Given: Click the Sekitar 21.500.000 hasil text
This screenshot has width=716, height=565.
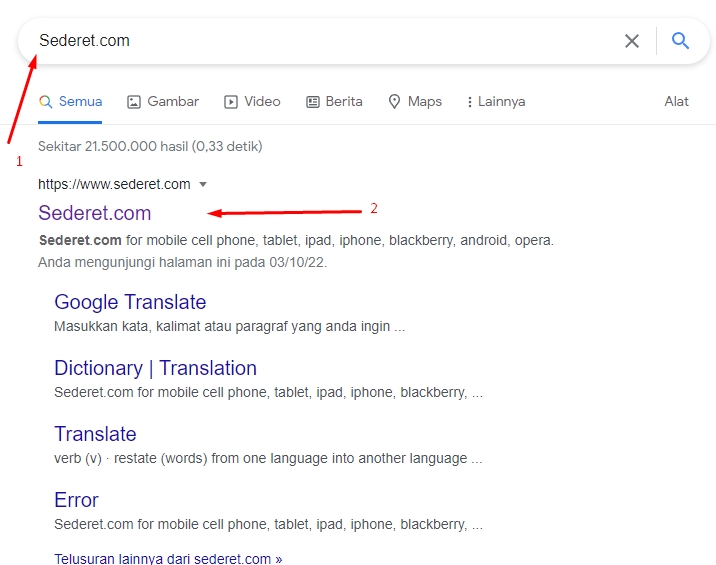Looking at the screenshot, I should 150,146.
